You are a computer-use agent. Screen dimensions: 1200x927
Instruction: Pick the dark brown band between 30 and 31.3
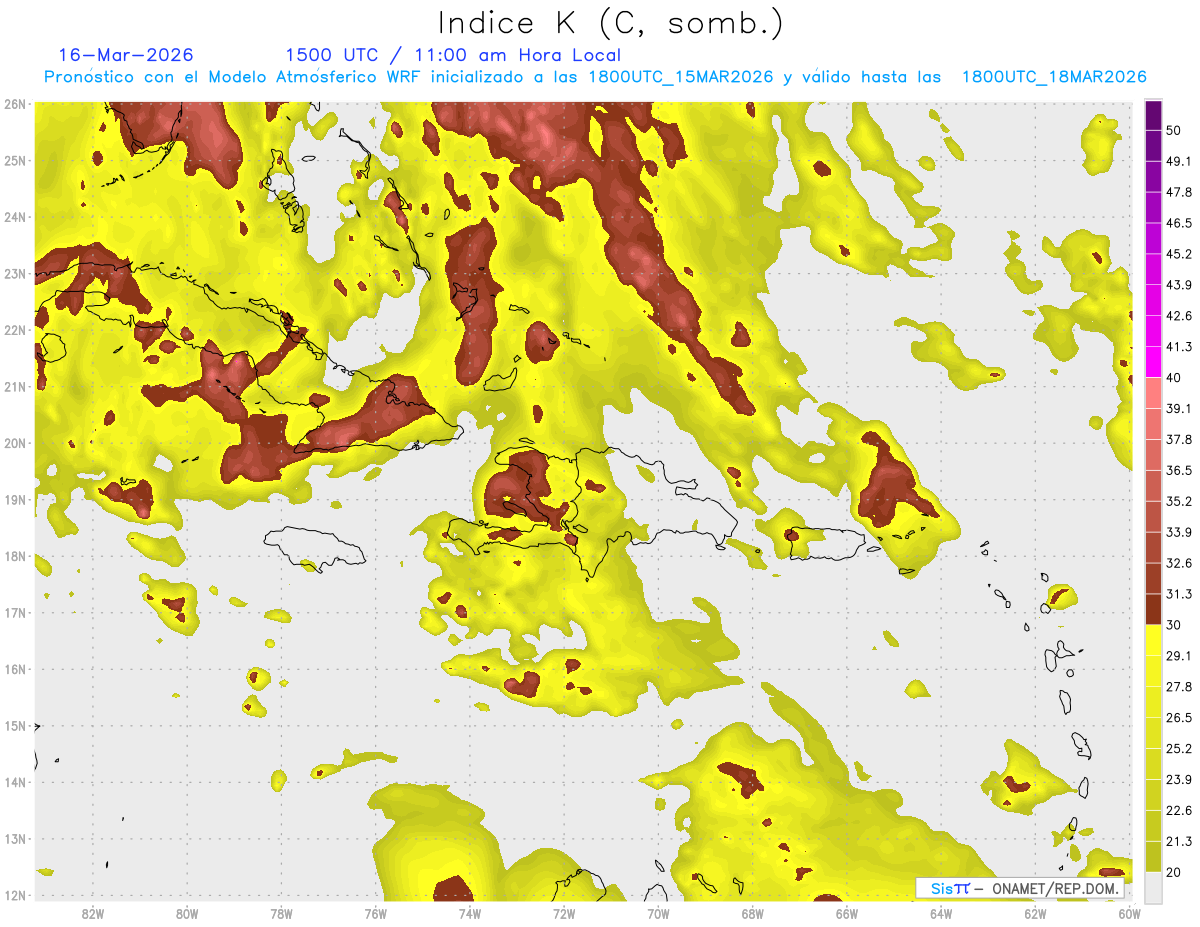coord(1153,609)
